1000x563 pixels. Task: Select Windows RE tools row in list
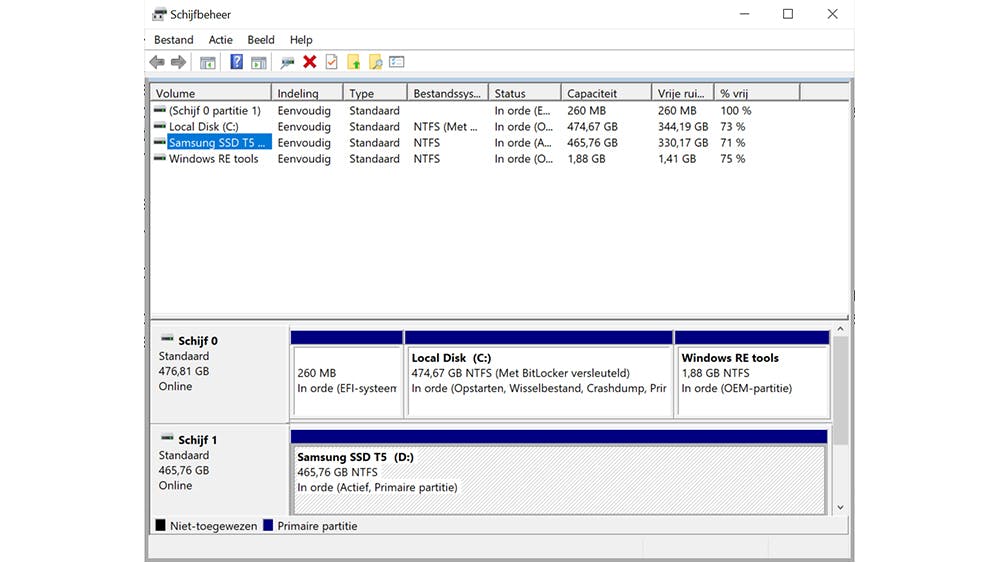(x=213, y=159)
